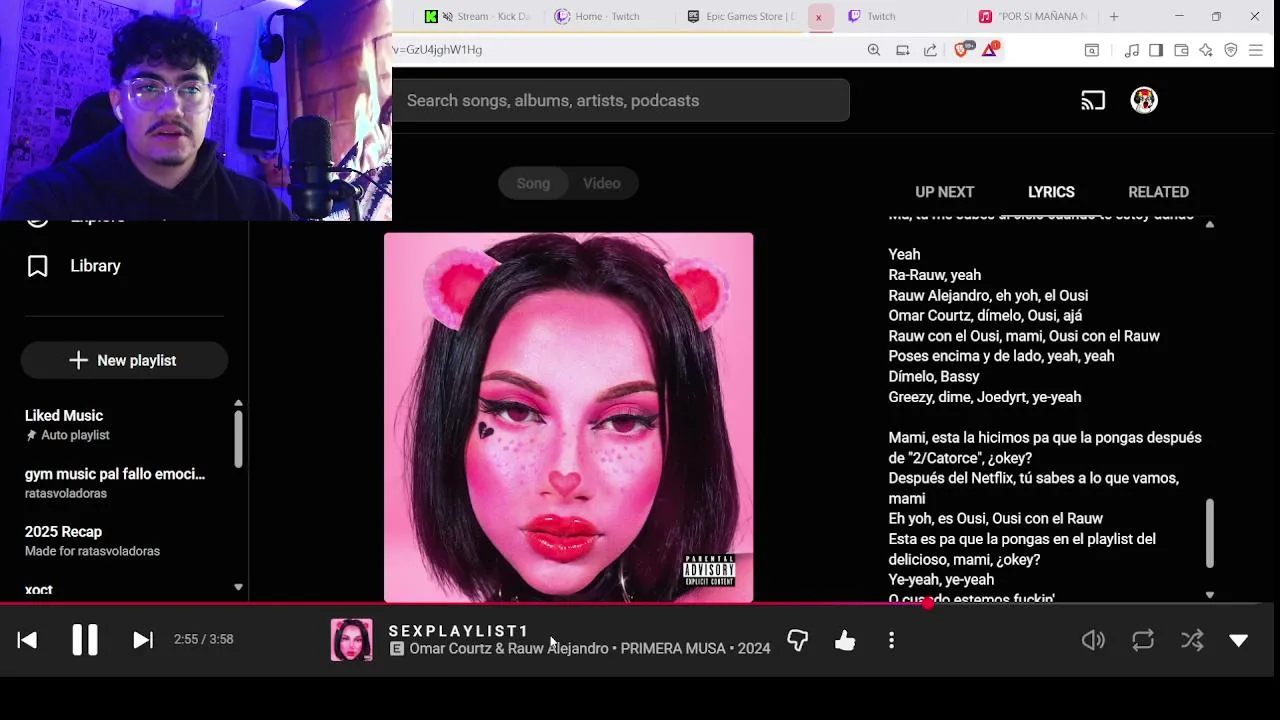Click the '2:55 / 3:58' time display
1280x720 pixels.
(203, 639)
